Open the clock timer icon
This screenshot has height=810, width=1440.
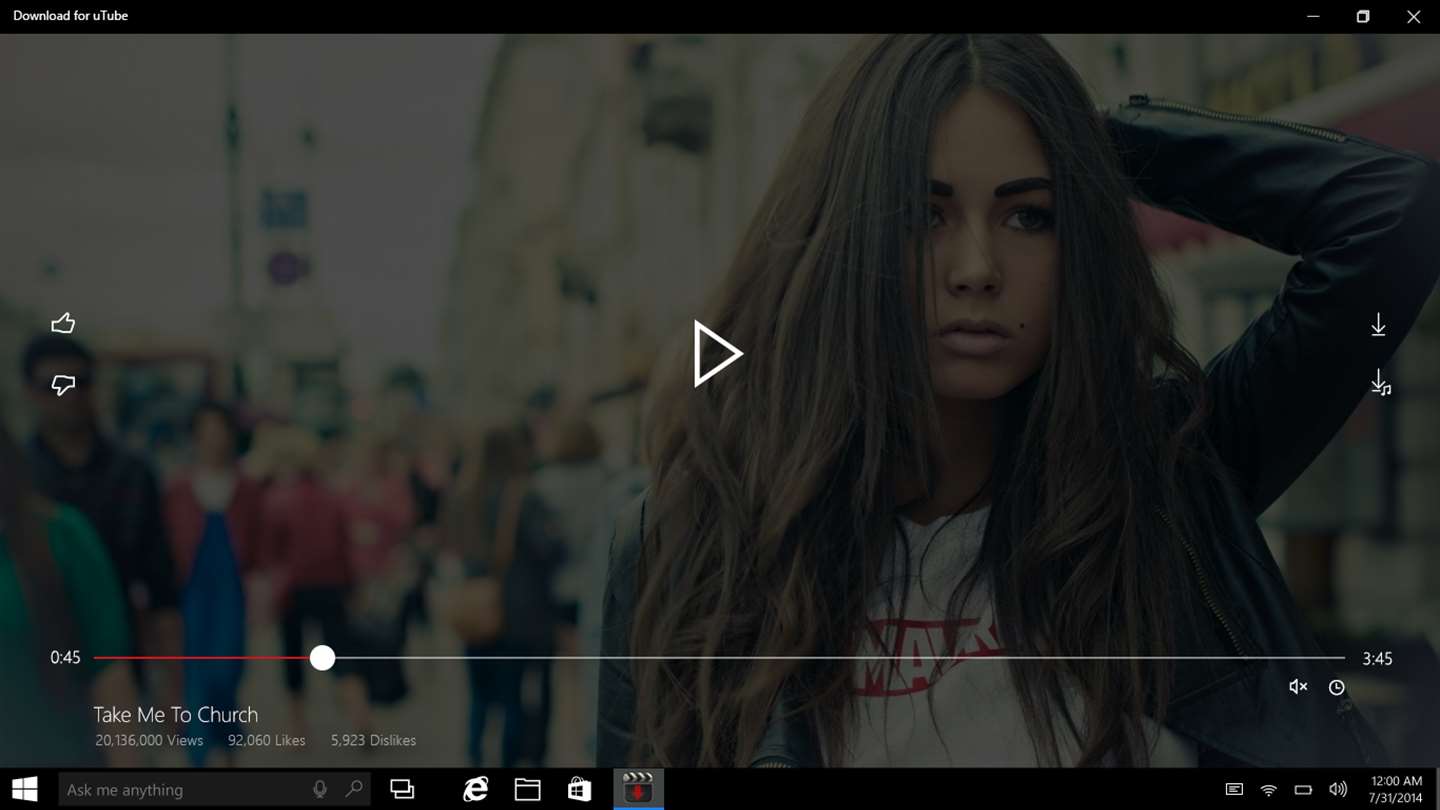pyautogui.click(x=1336, y=687)
